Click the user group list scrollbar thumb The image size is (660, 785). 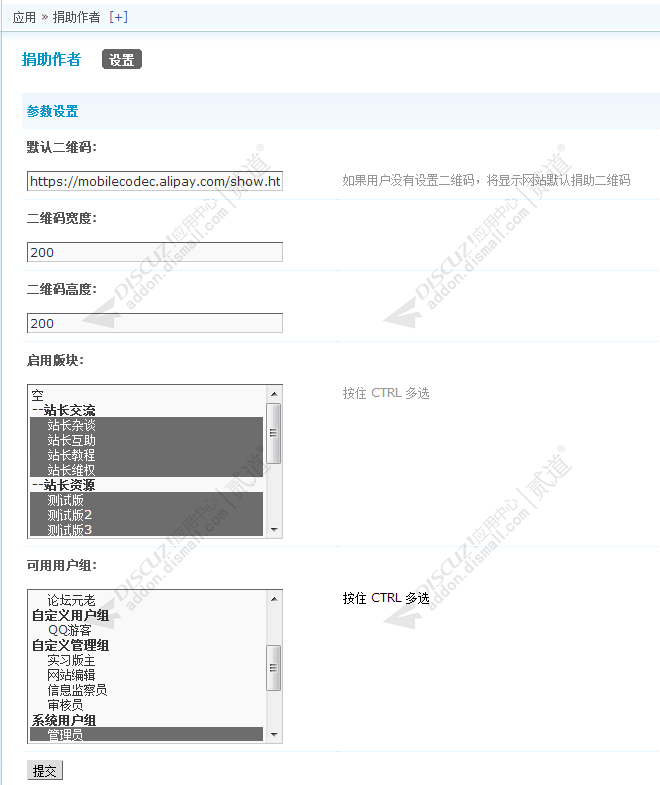click(274, 668)
